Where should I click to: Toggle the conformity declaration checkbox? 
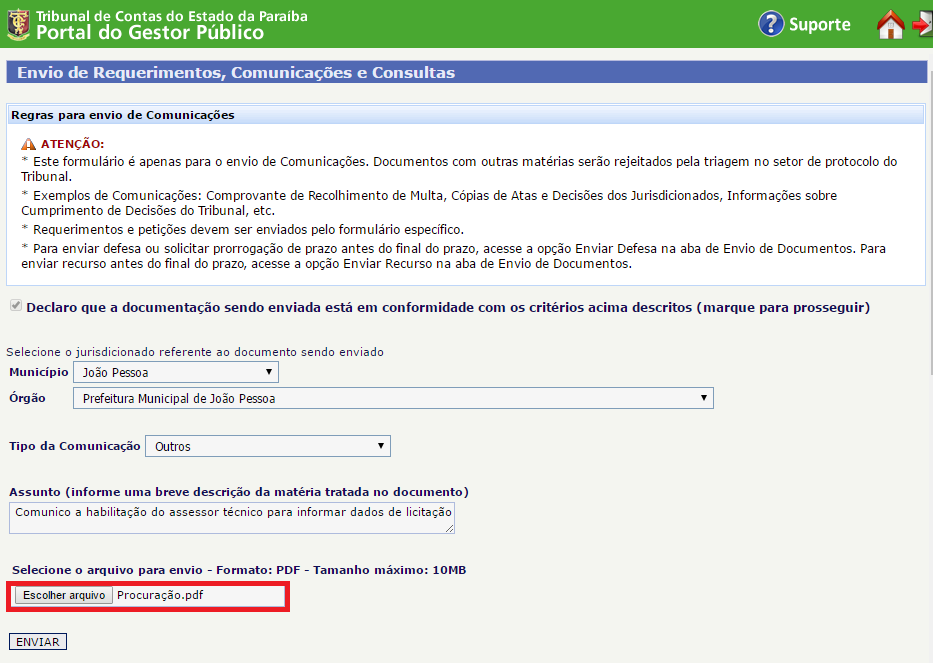[x=15, y=306]
